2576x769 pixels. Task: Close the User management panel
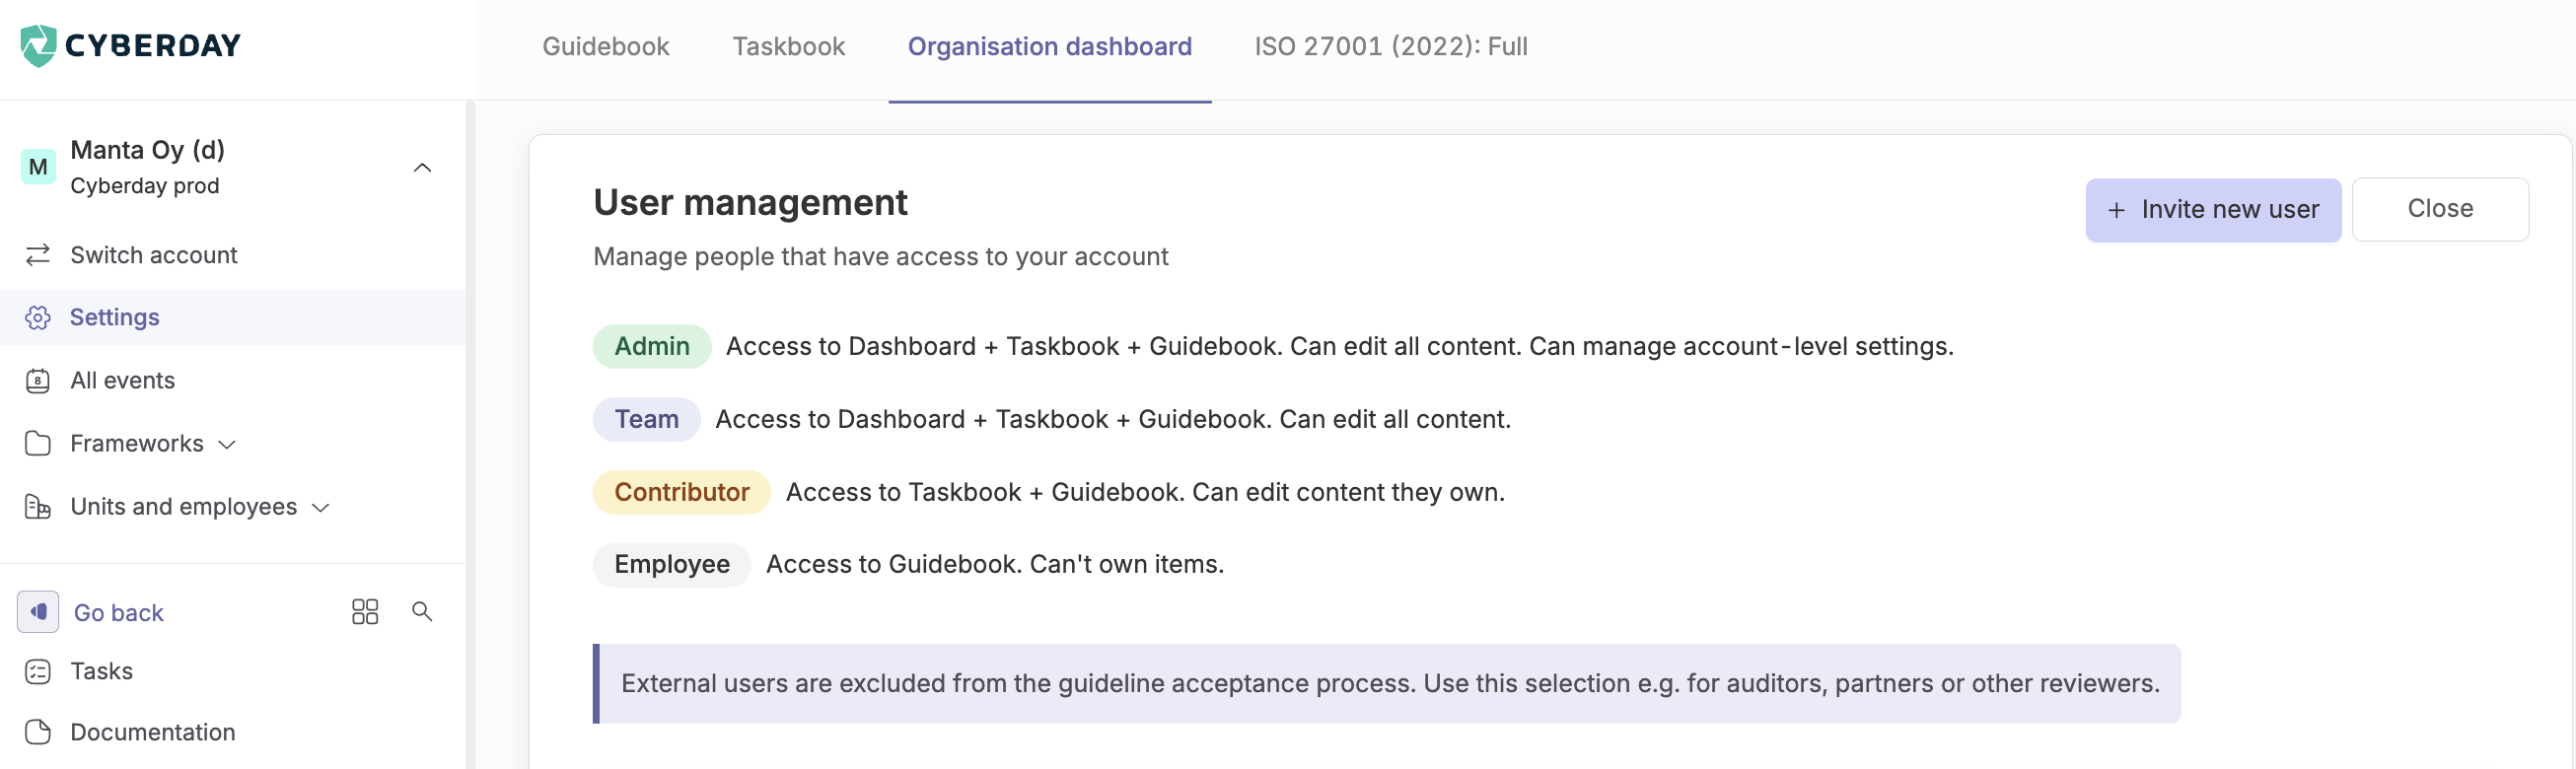[x=2440, y=209]
